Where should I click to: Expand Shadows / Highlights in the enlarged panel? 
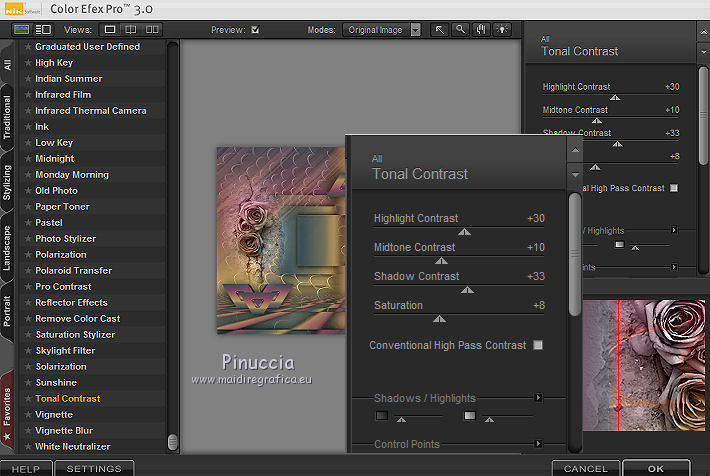coord(538,398)
